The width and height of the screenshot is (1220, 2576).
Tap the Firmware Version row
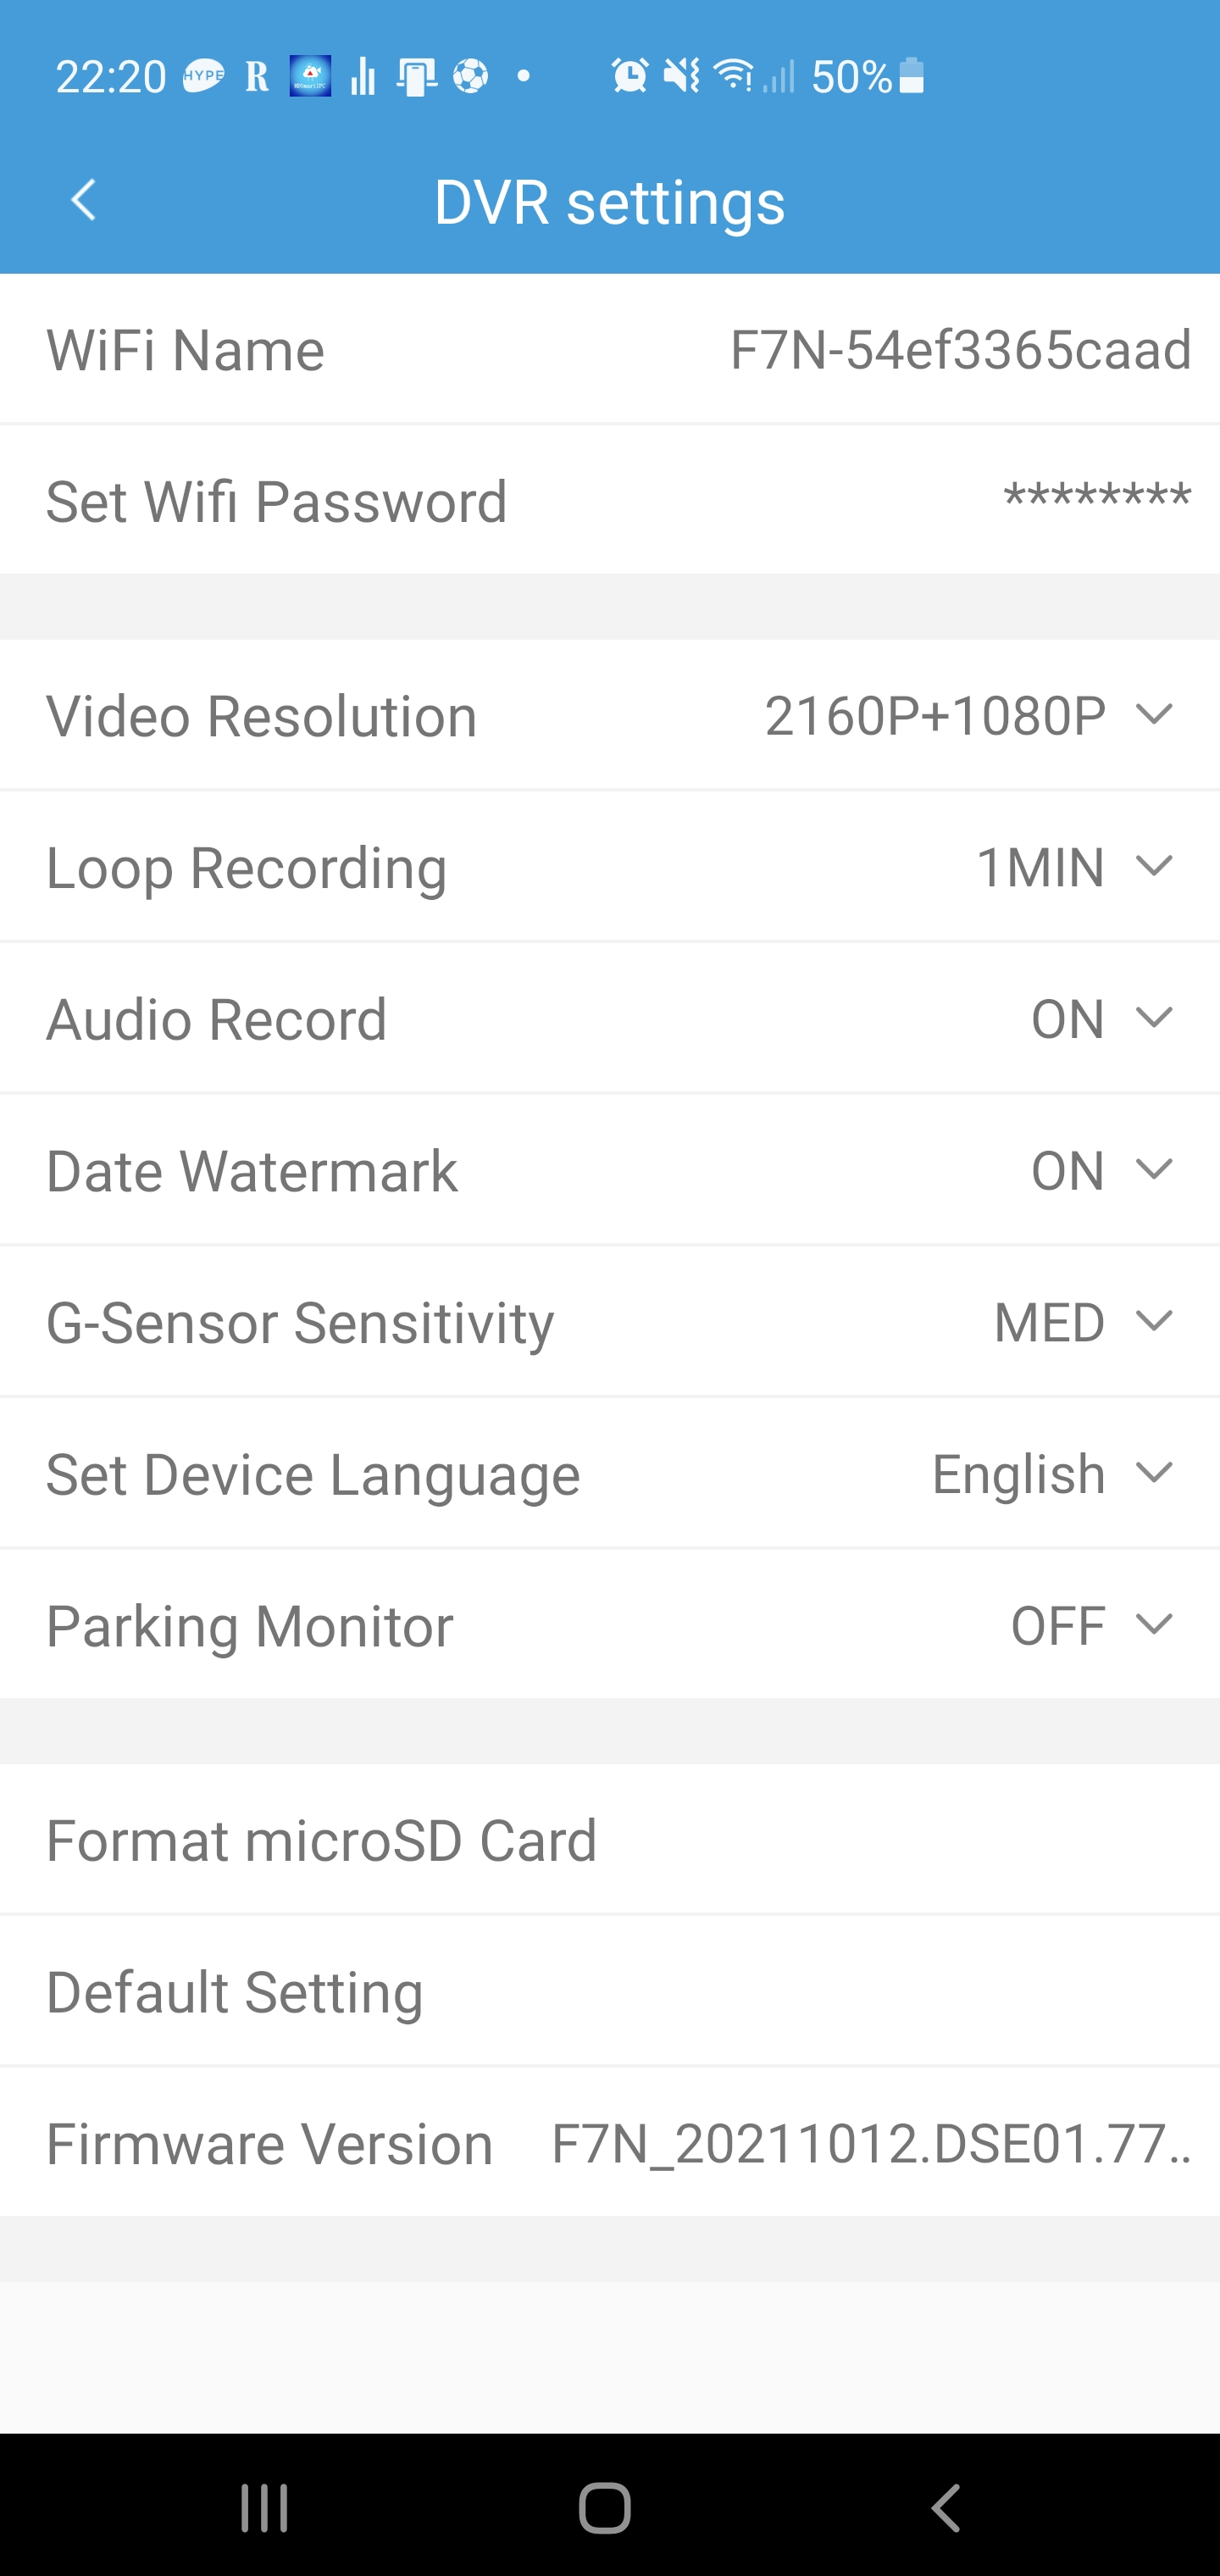click(x=610, y=2144)
